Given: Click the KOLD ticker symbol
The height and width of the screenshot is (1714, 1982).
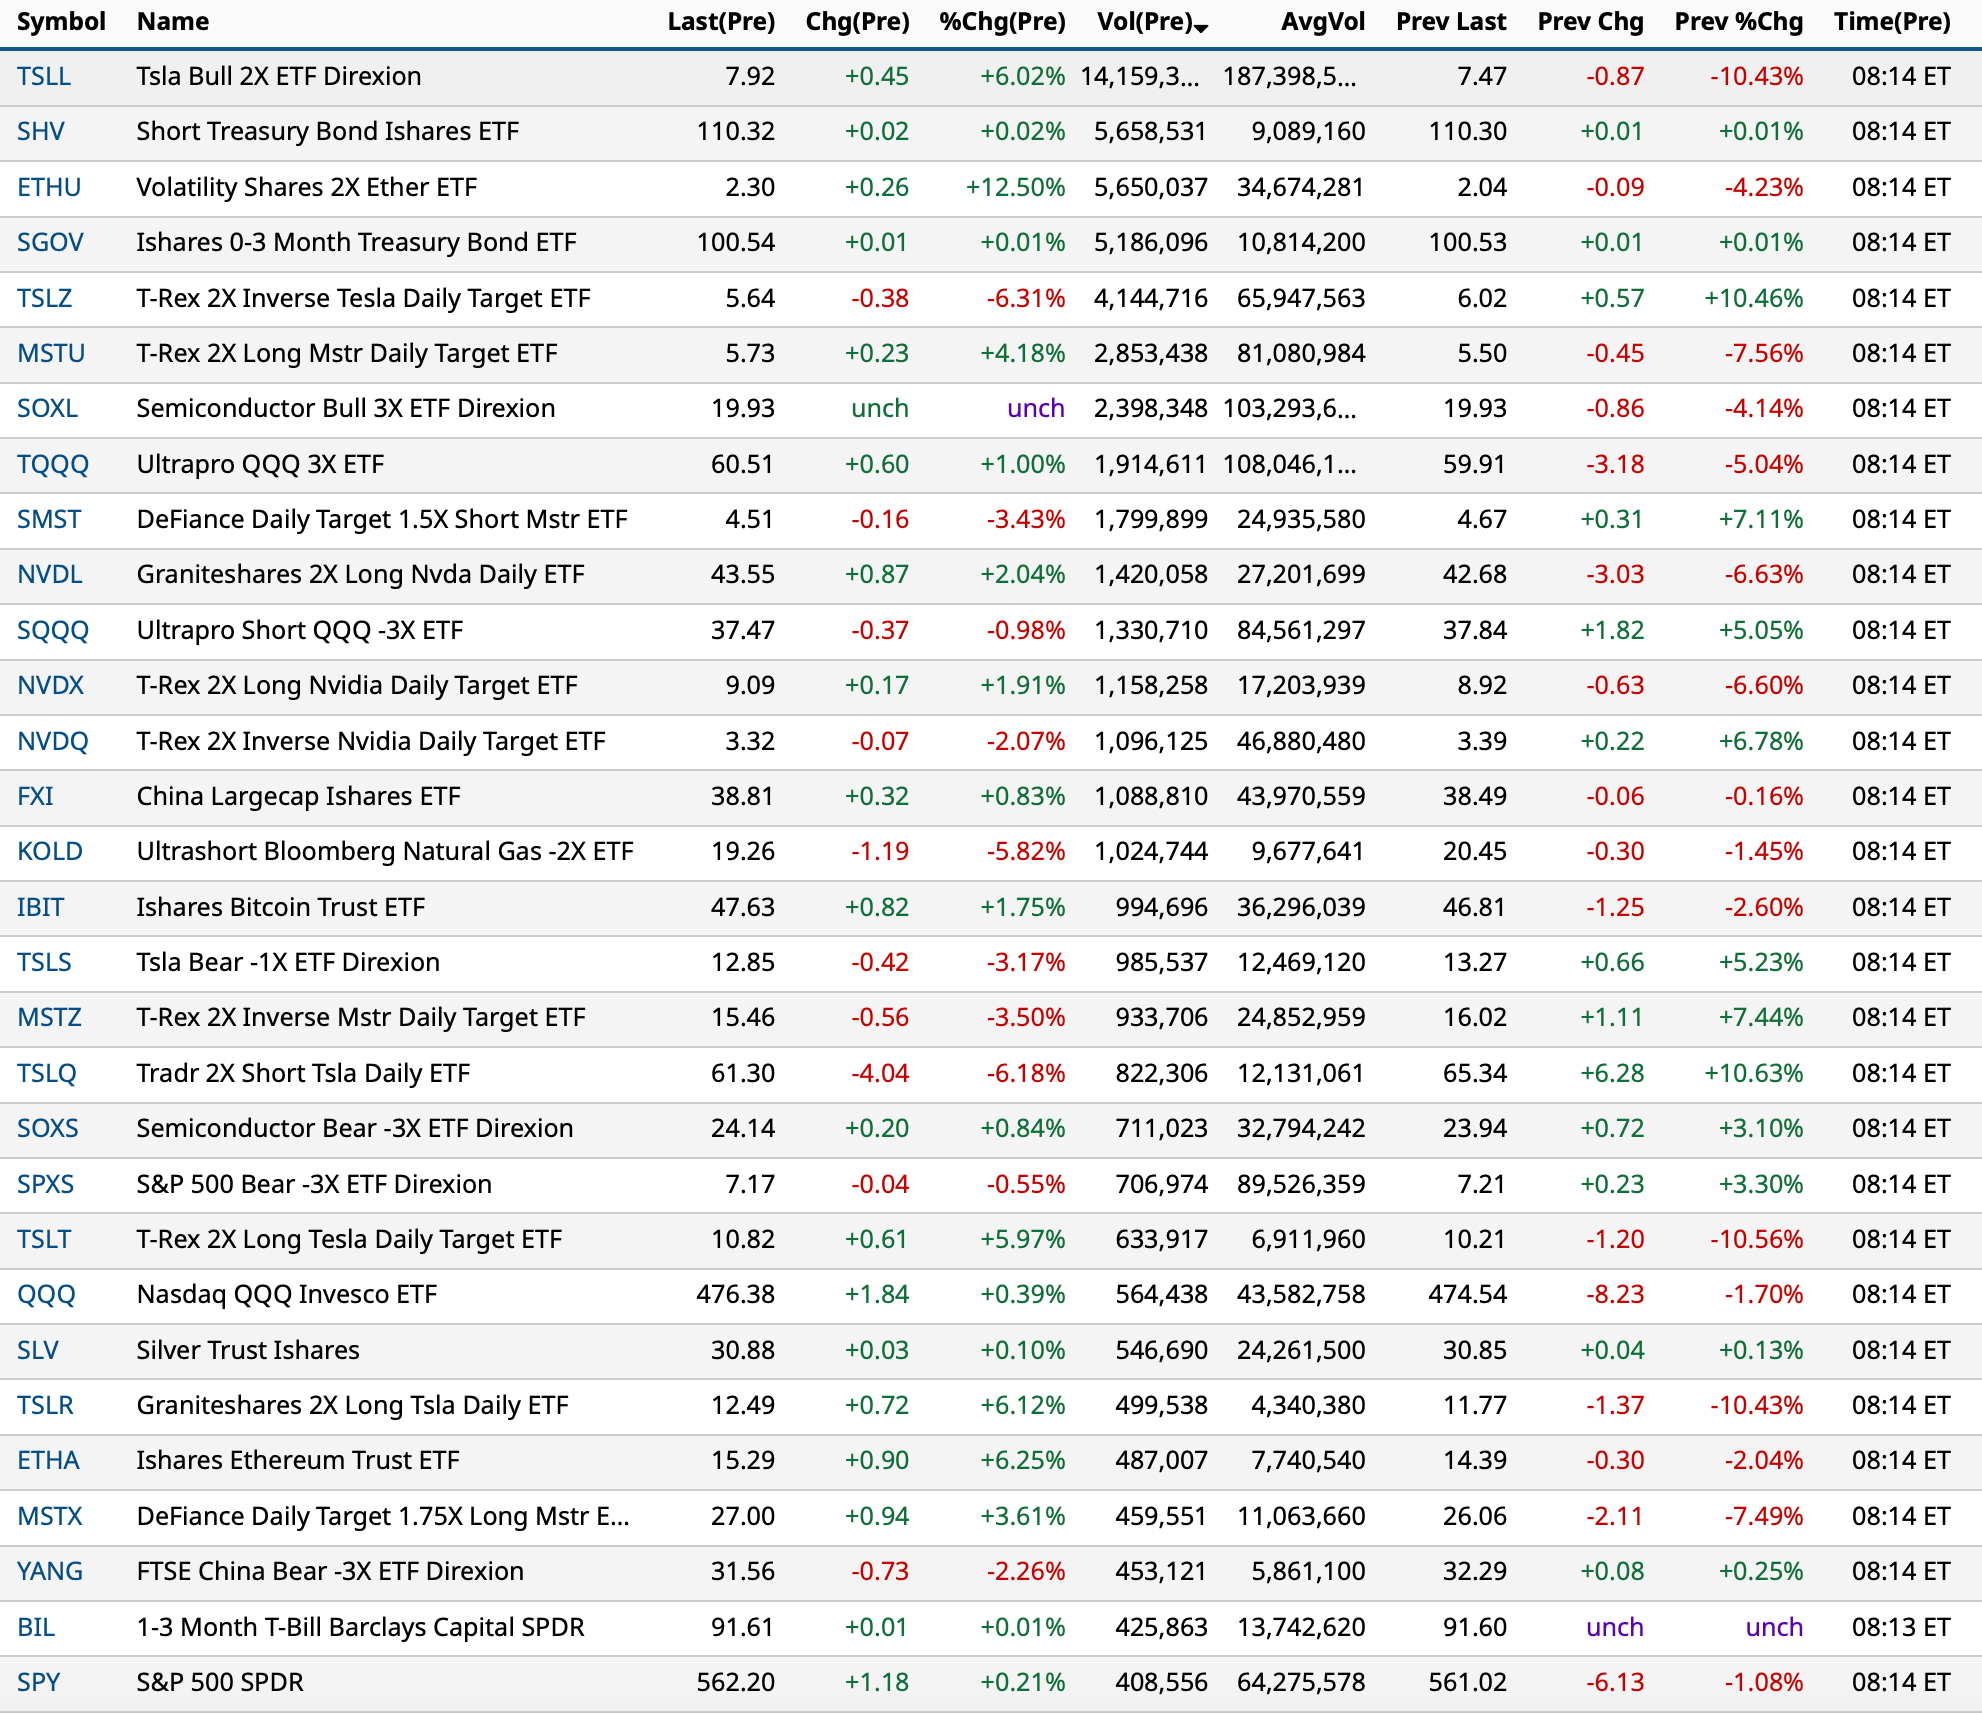Looking at the screenshot, I should pos(50,852).
